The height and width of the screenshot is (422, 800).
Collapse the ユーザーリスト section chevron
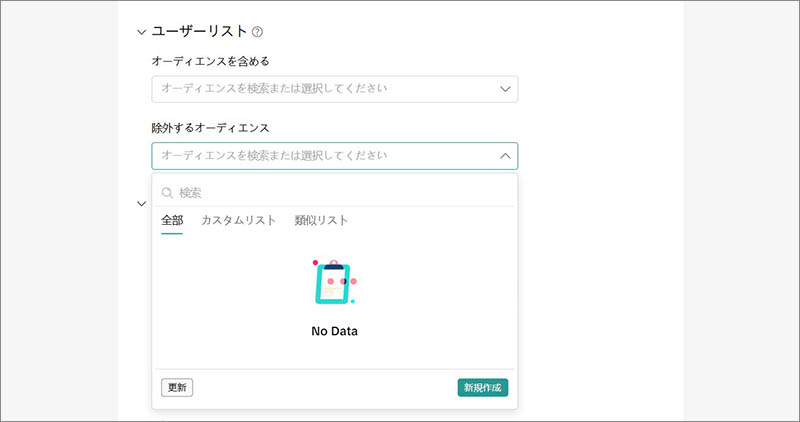[x=141, y=32]
